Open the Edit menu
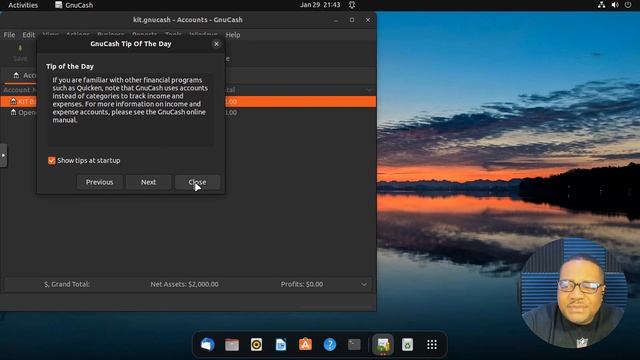This screenshot has width=640, height=360. pos(29,35)
